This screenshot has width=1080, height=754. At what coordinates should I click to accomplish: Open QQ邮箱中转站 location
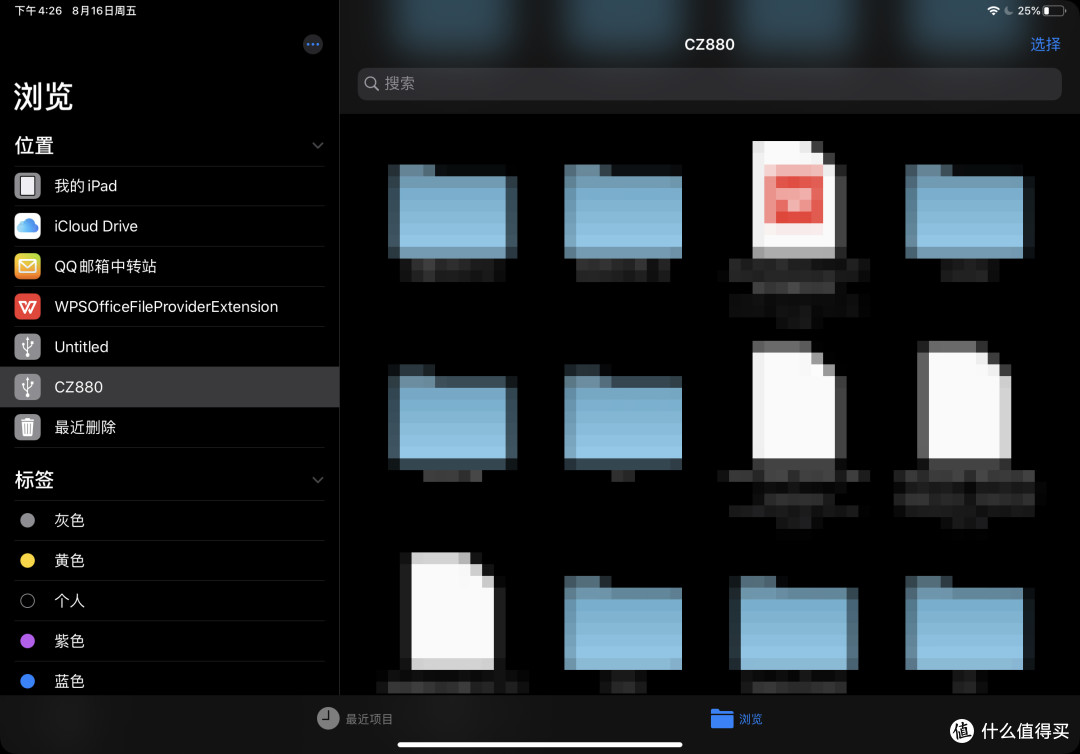105,266
